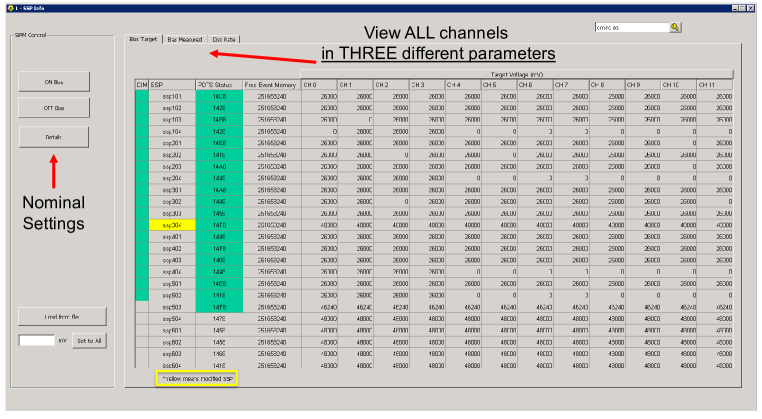
Task: Click the CH 4 column header
Action: click(463, 85)
